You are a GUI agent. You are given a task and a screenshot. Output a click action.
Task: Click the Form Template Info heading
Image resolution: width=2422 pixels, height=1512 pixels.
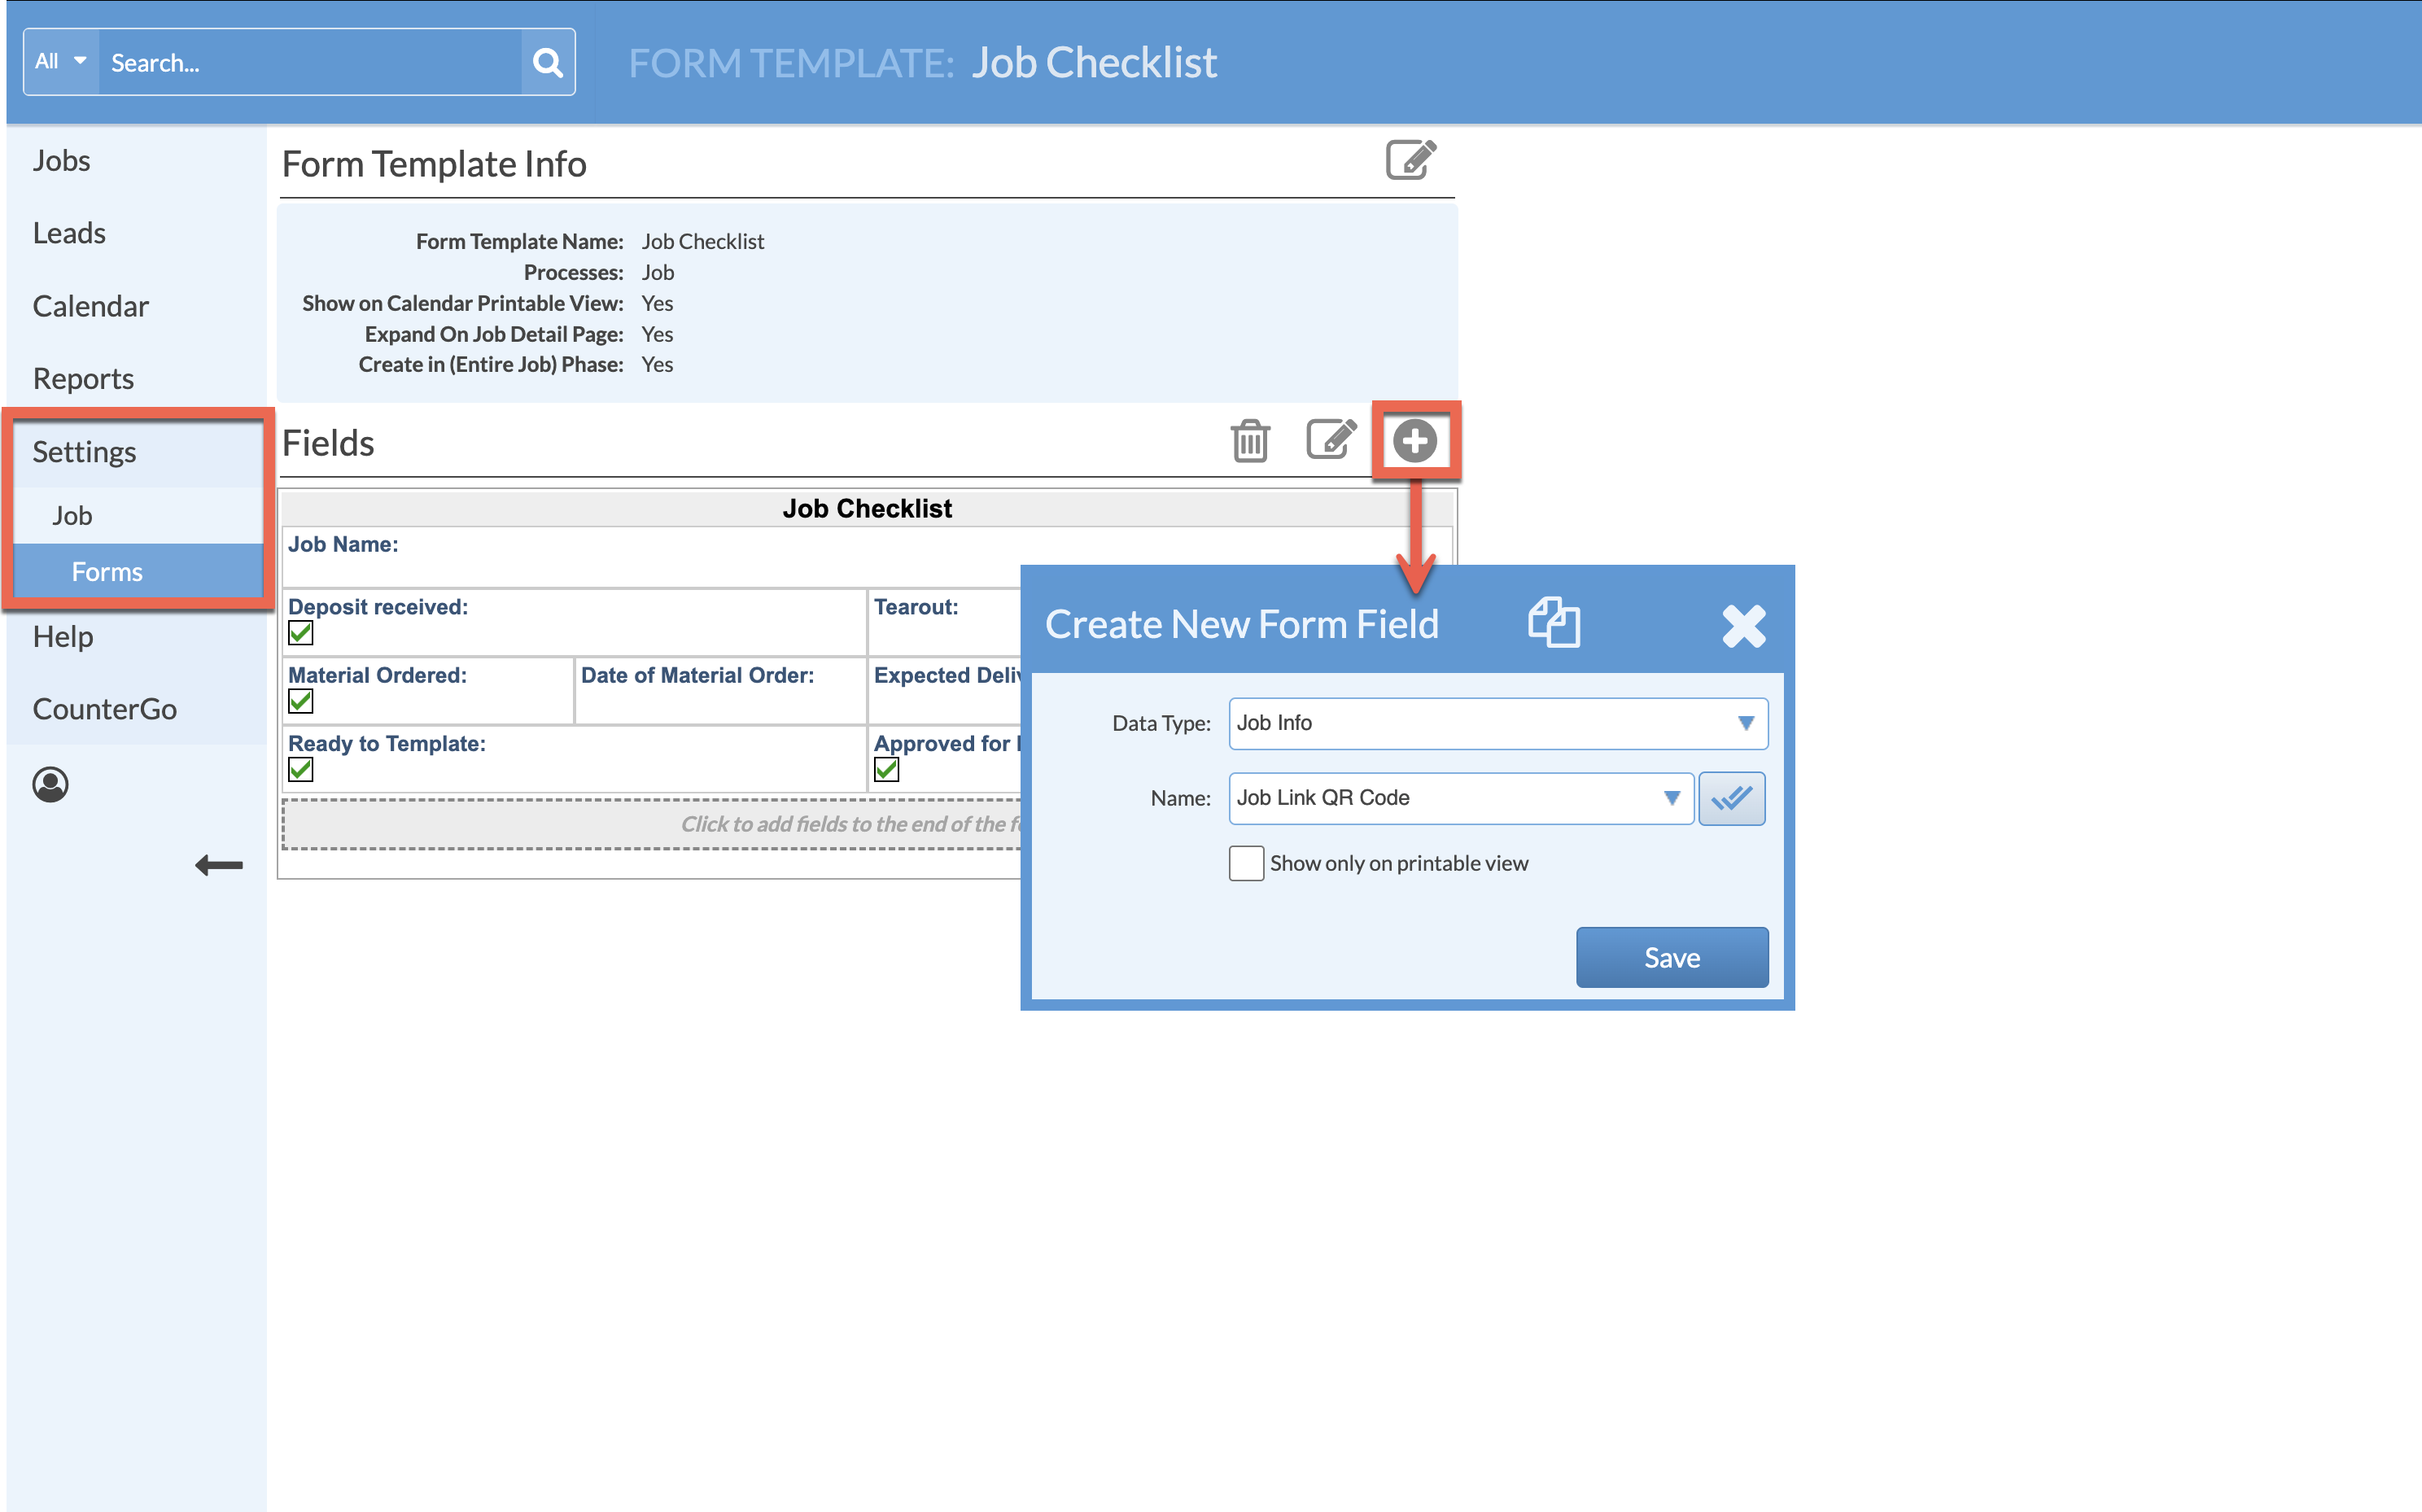tap(434, 164)
